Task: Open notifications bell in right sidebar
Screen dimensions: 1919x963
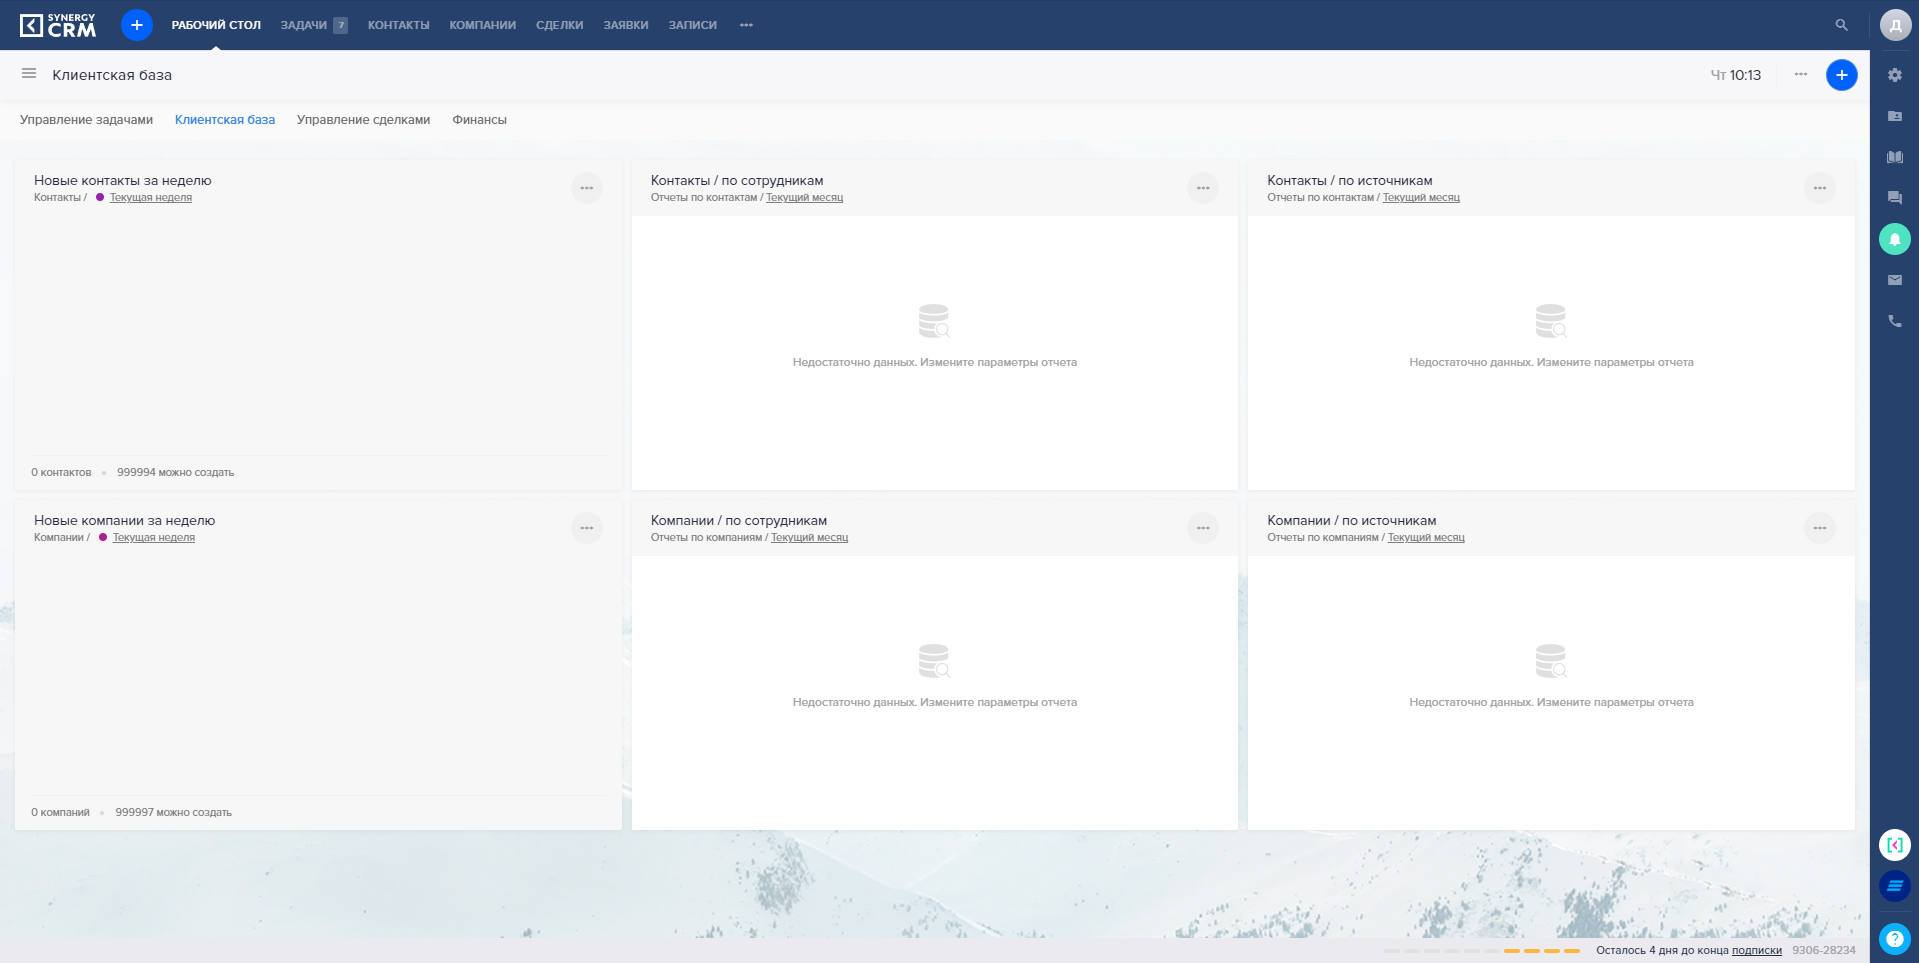Action: 1895,239
